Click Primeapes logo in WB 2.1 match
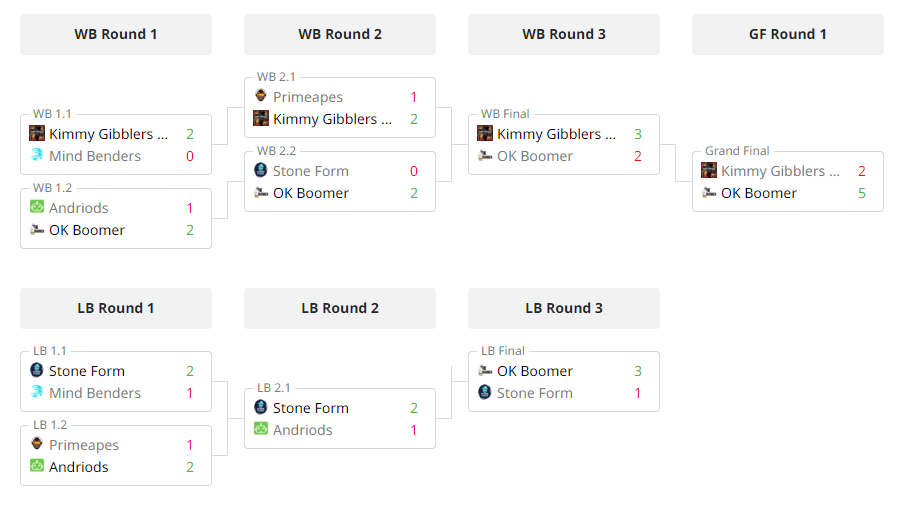This screenshot has width=911, height=511. click(261, 96)
